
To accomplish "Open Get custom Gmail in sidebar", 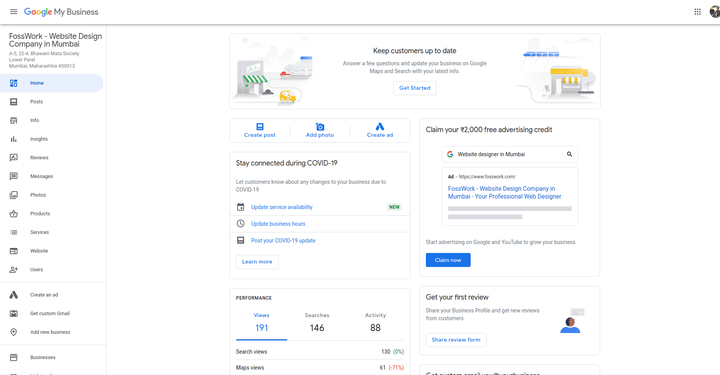I will tap(51, 313).
